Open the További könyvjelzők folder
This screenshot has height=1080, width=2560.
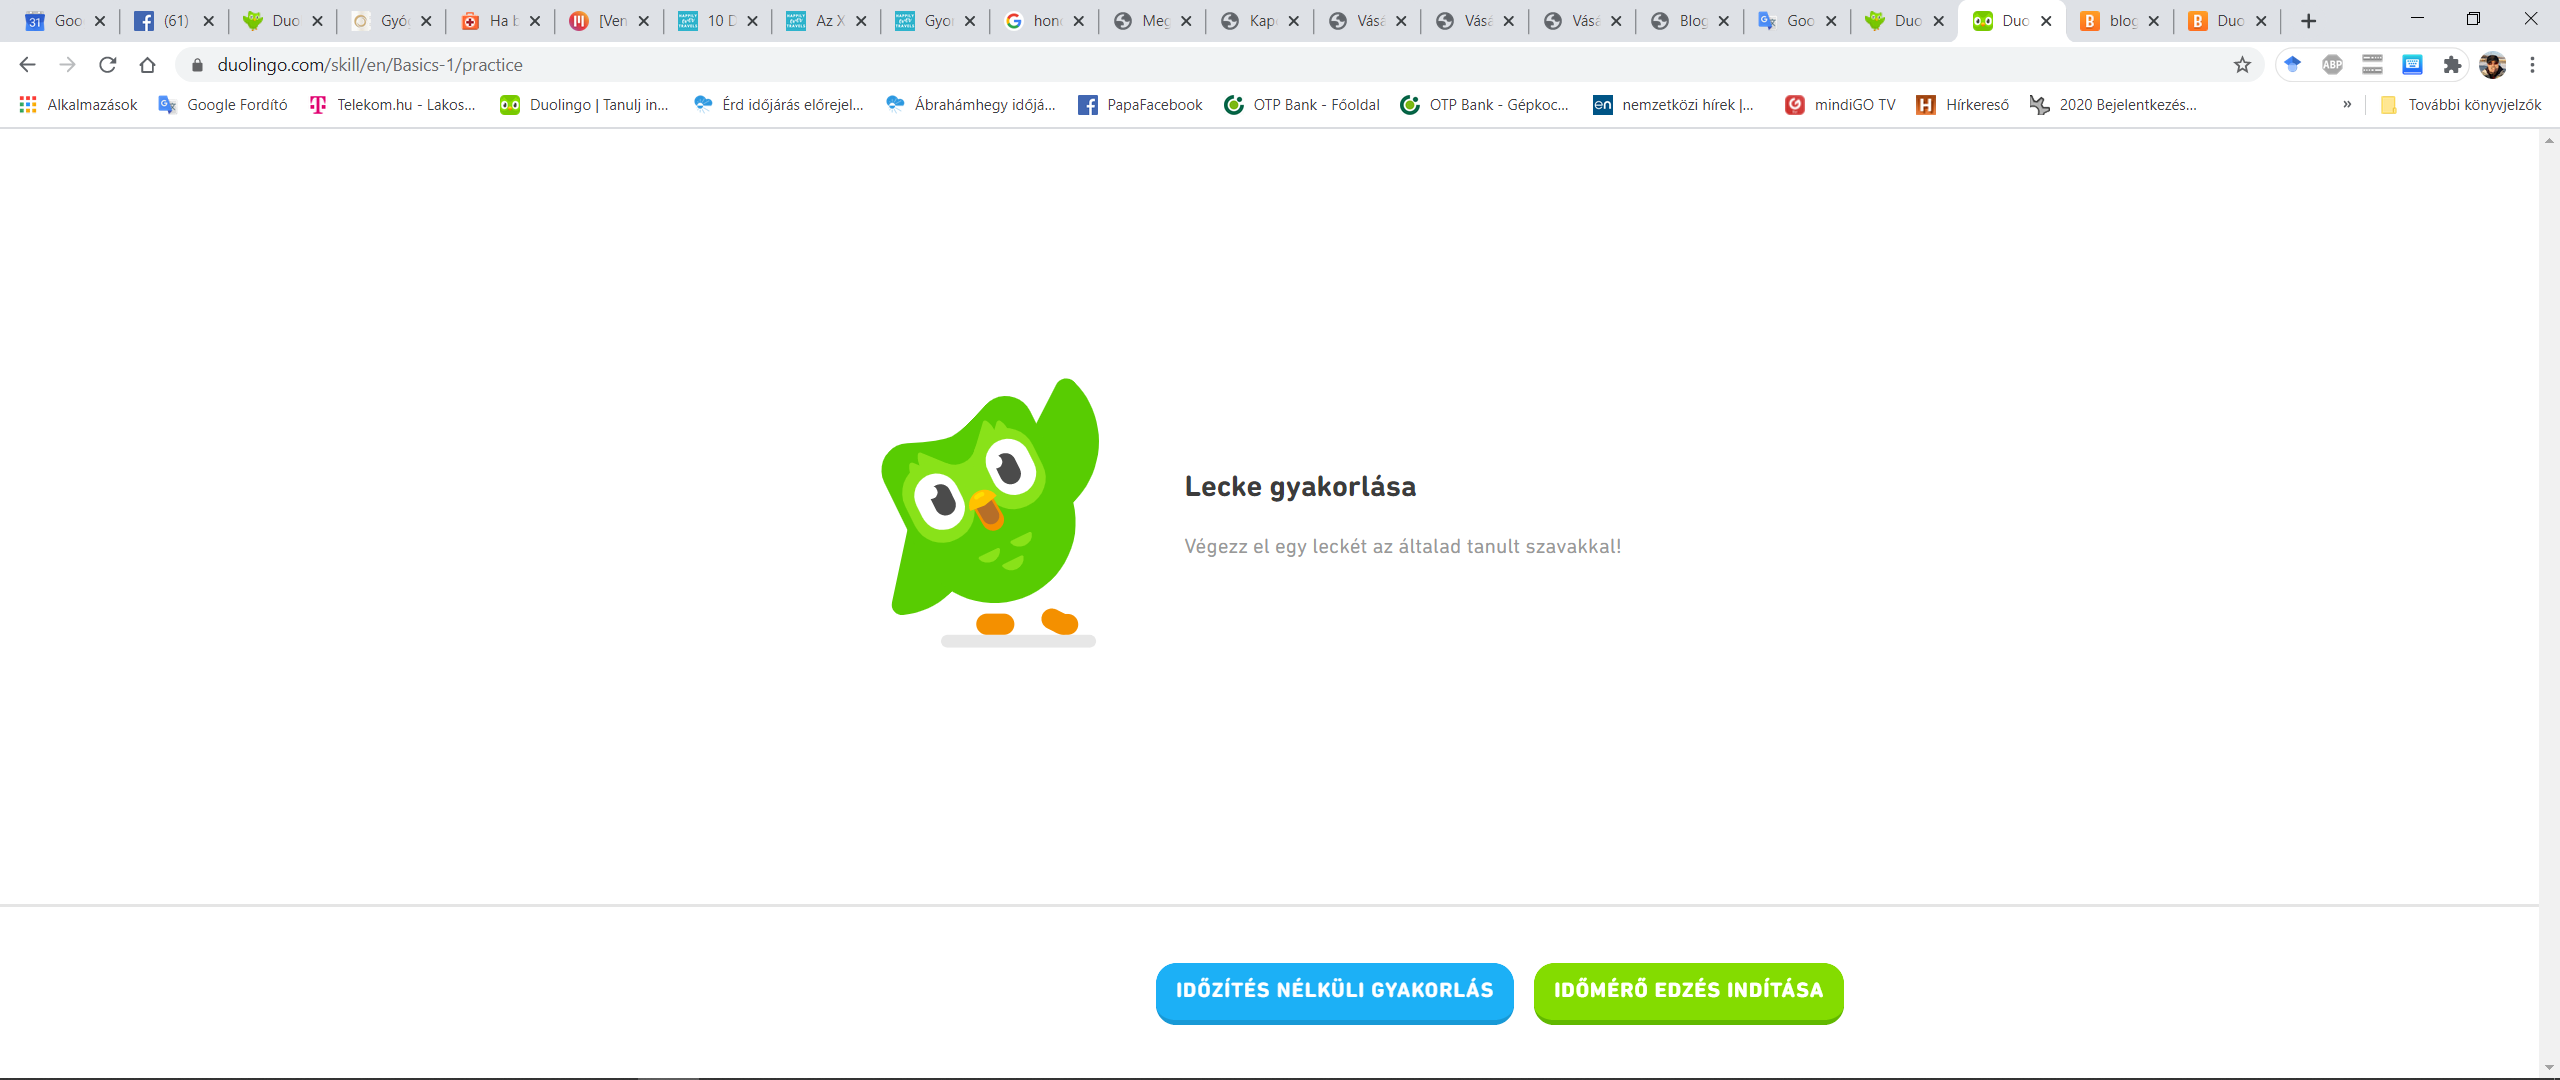[x=2461, y=105]
